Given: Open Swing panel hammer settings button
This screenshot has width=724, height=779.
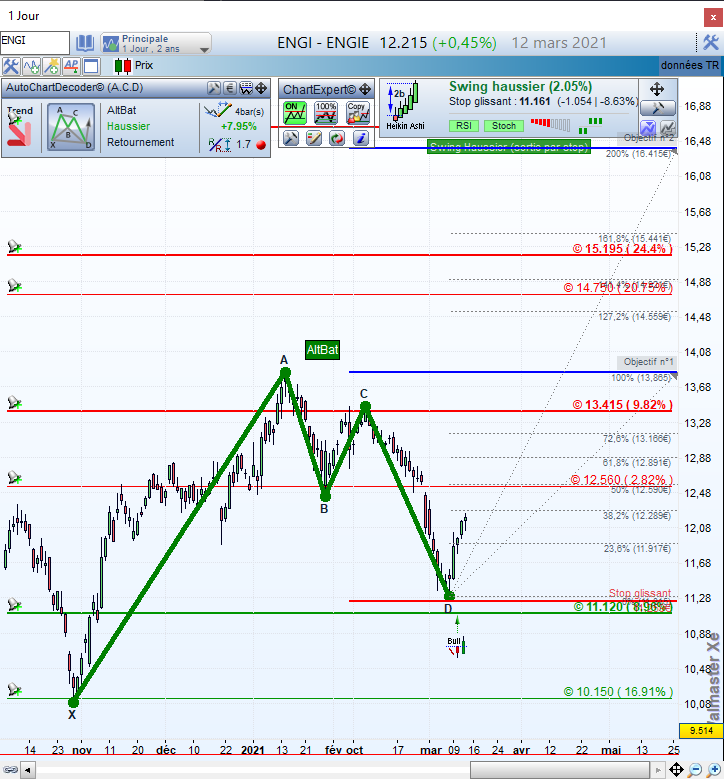Looking at the screenshot, I should click(657, 108).
